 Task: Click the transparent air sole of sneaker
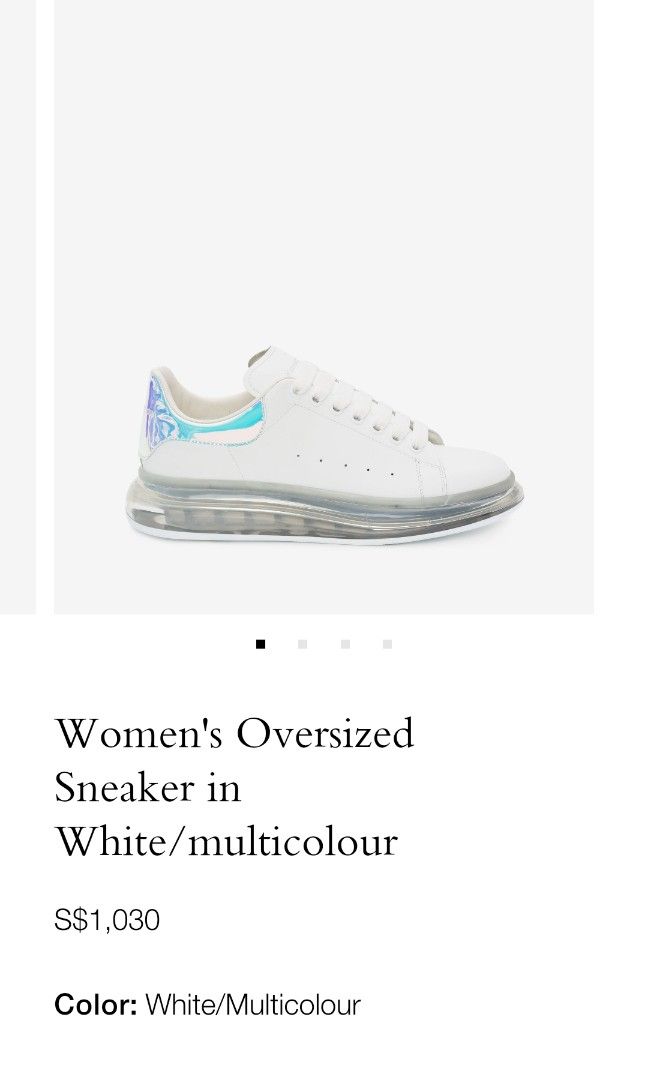[324, 513]
